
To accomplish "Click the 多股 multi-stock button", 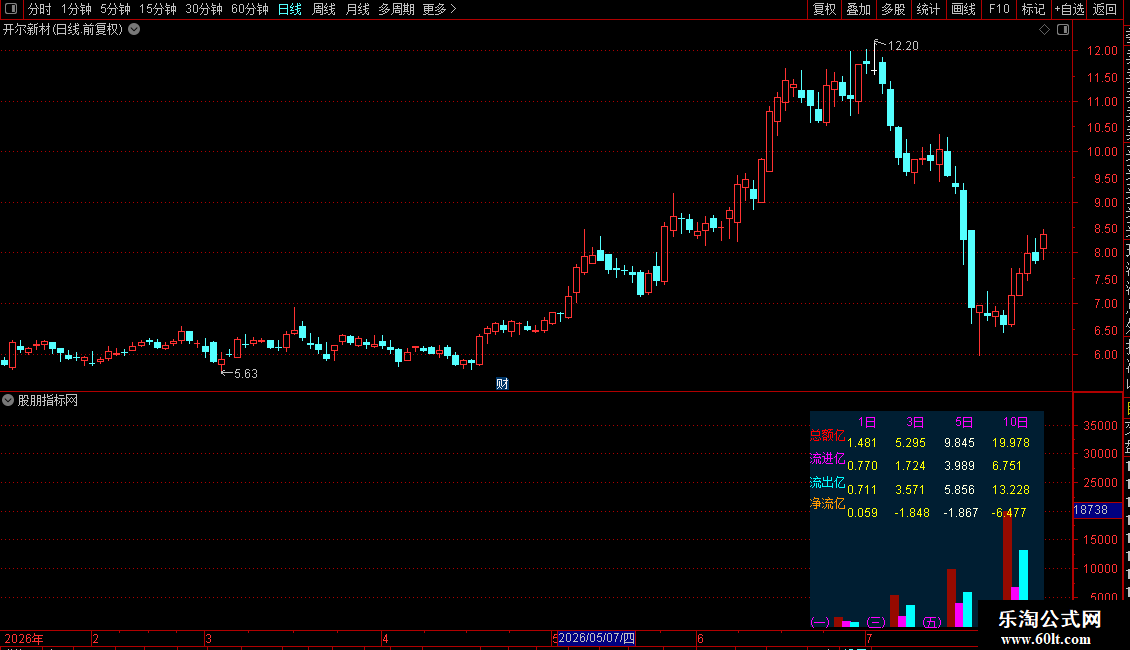I will [893, 9].
